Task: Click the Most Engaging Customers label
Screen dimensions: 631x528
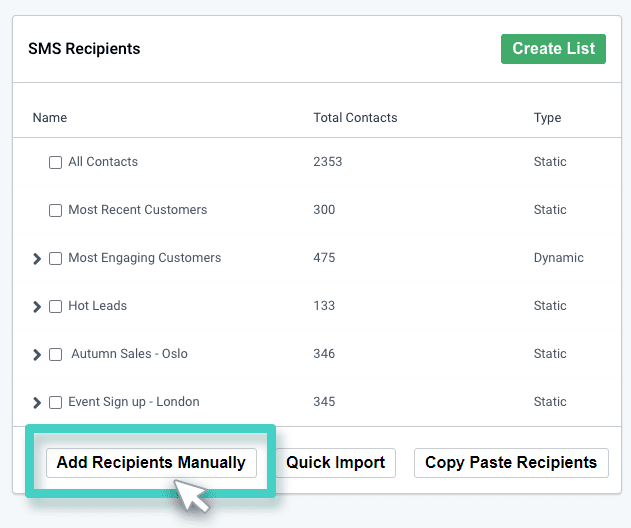Action: point(144,258)
